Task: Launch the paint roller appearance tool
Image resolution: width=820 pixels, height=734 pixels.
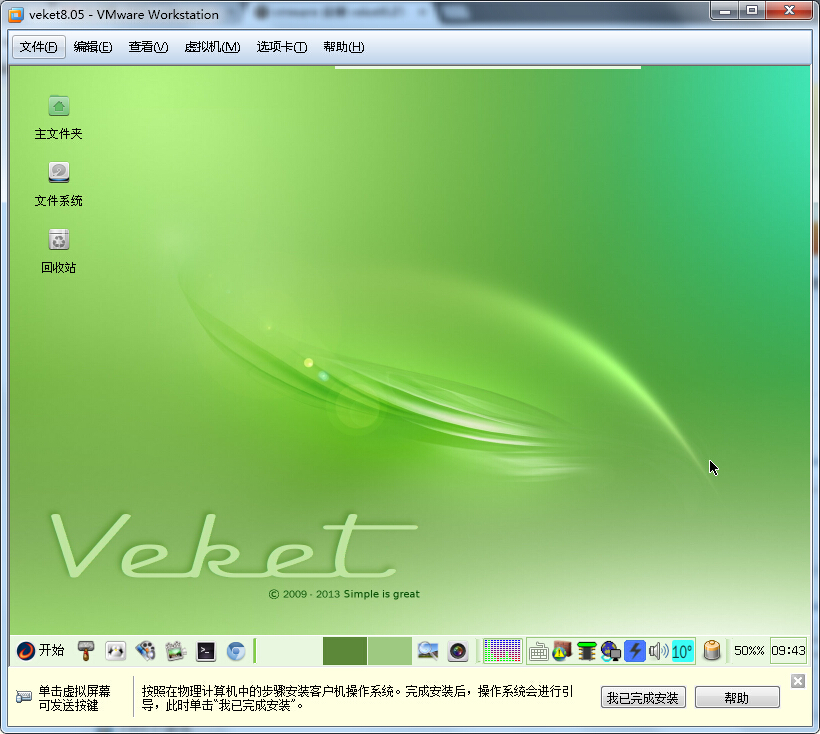Action: click(86, 651)
